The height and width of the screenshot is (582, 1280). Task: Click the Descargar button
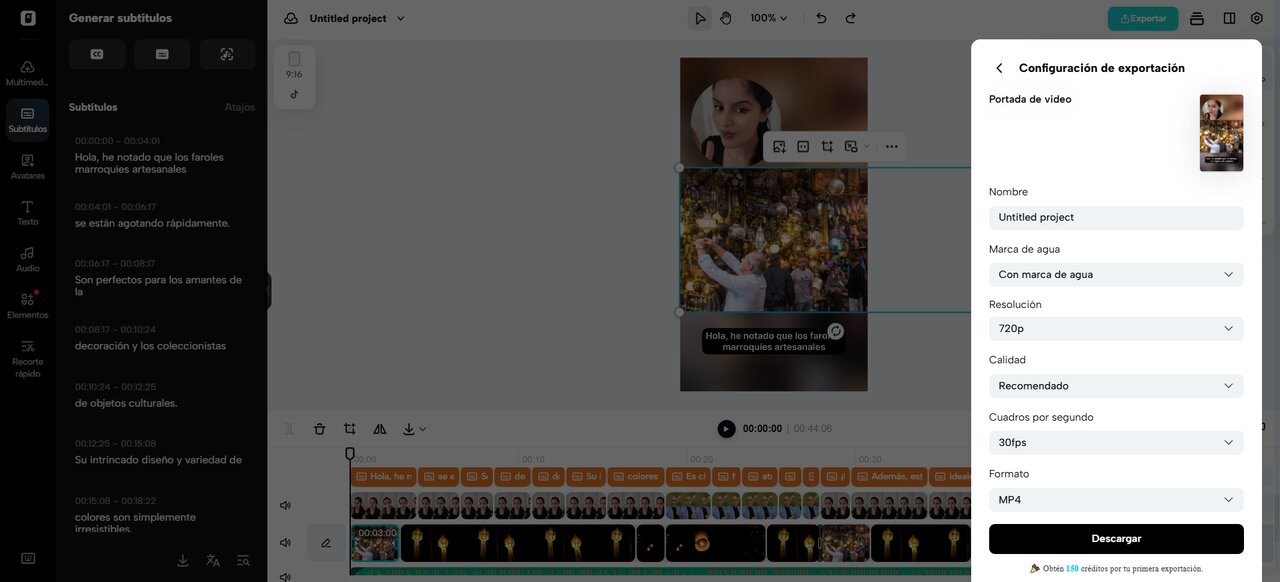click(1116, 539)
